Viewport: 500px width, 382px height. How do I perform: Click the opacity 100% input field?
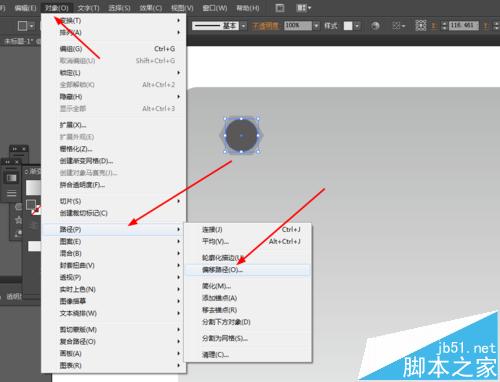[298, 26]
